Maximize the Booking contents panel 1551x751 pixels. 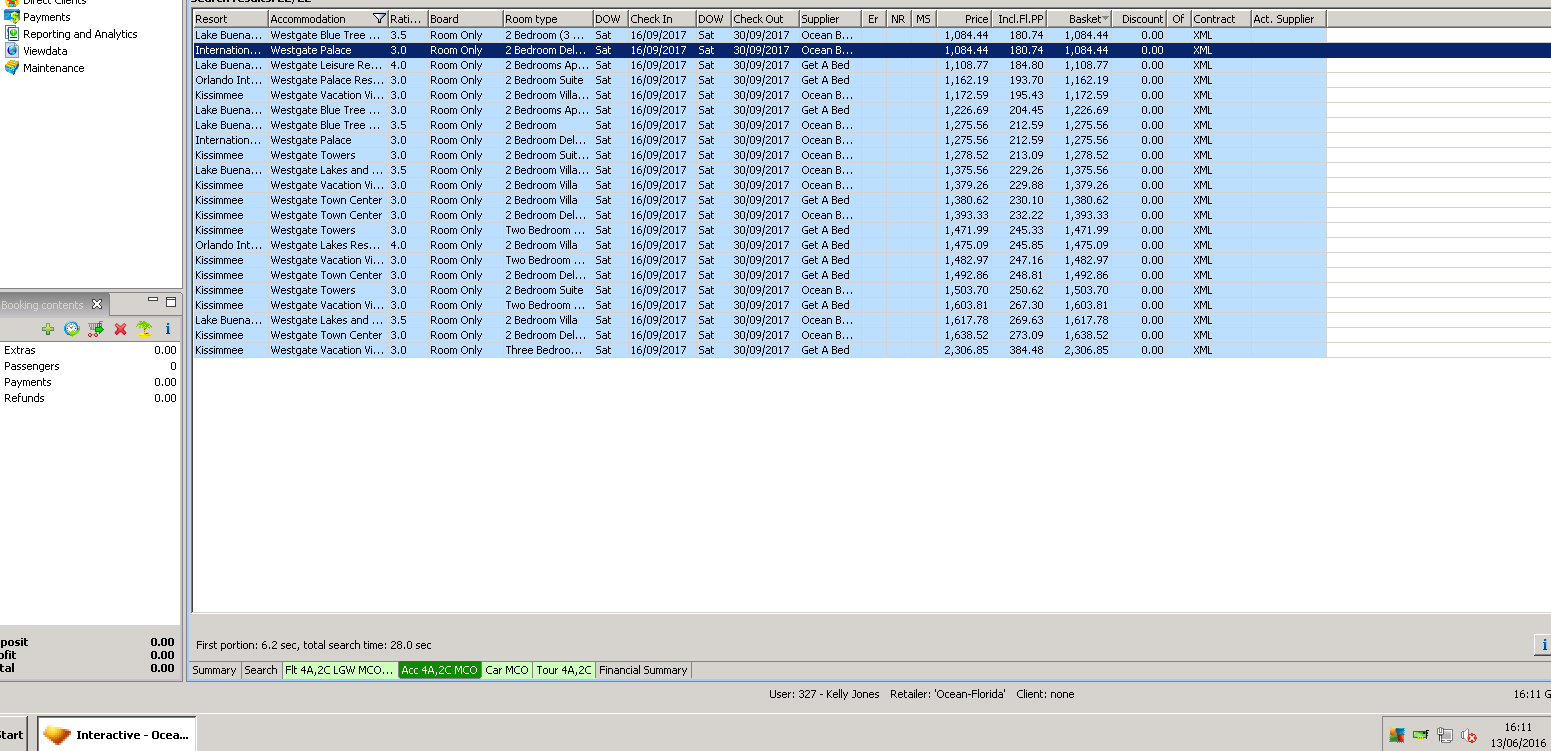(x=170, y=302)
